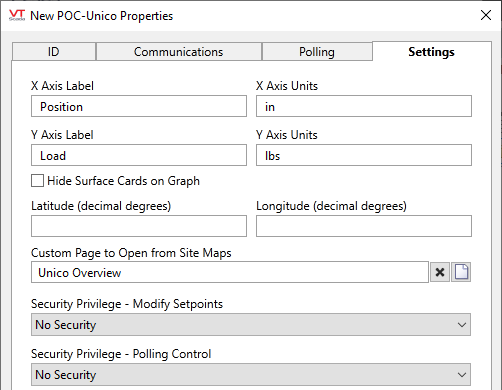Viewport: 502px width, 390px height.
Task: Clear the Custom Page selection with X button
Action: [x=440, y=272]
